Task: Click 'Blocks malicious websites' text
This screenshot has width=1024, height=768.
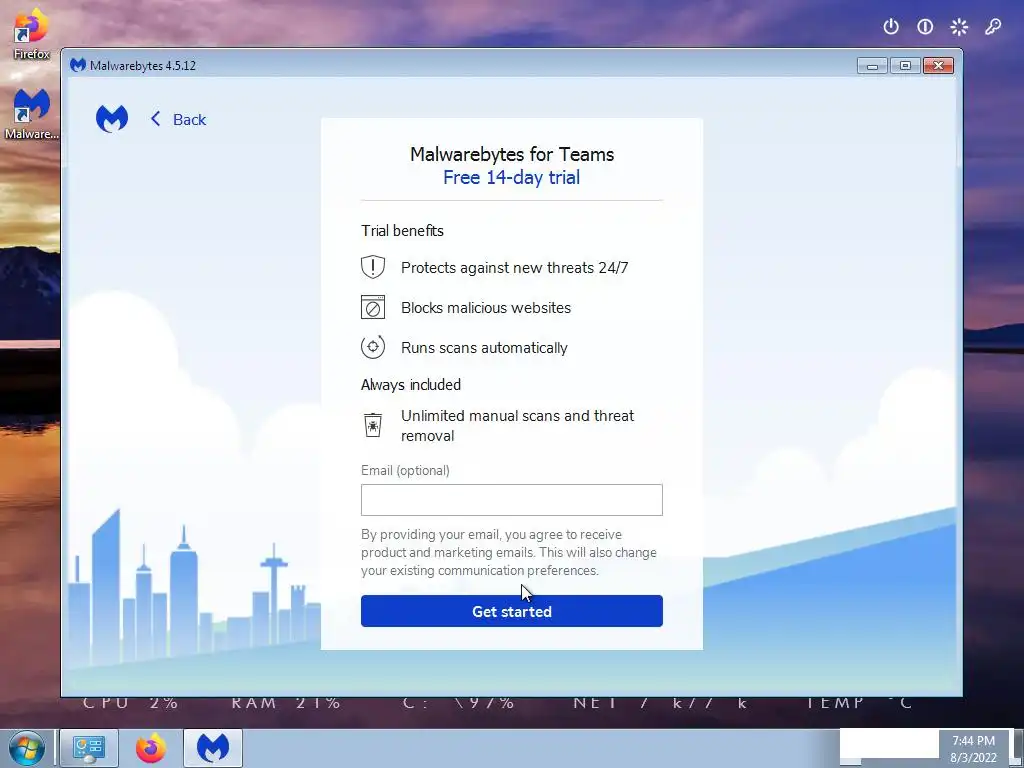Action: (x=486, y=308)
